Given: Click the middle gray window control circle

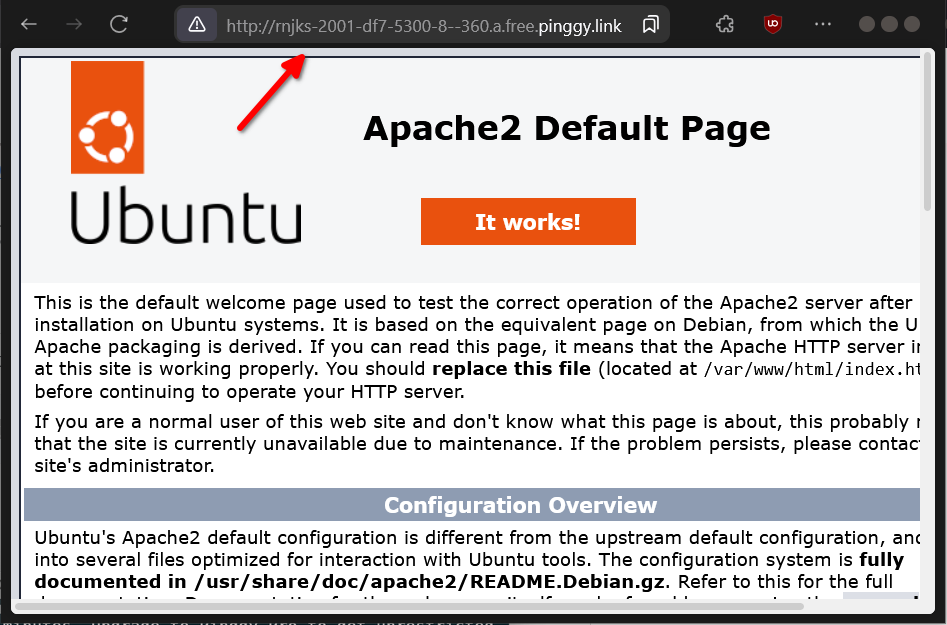Looking at the screenshot, I should click(x=889, y=24).
